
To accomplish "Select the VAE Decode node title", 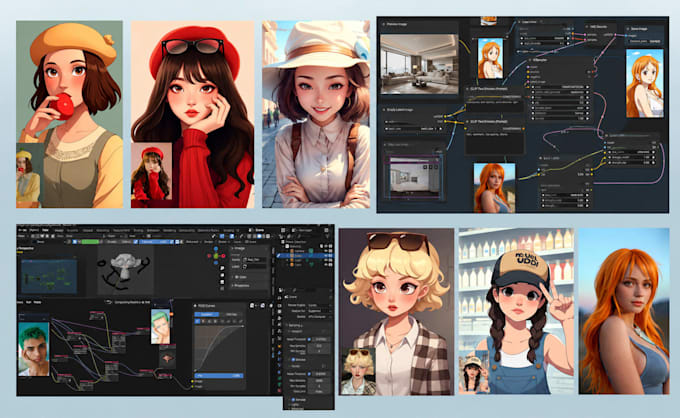I will coord(598,26).
